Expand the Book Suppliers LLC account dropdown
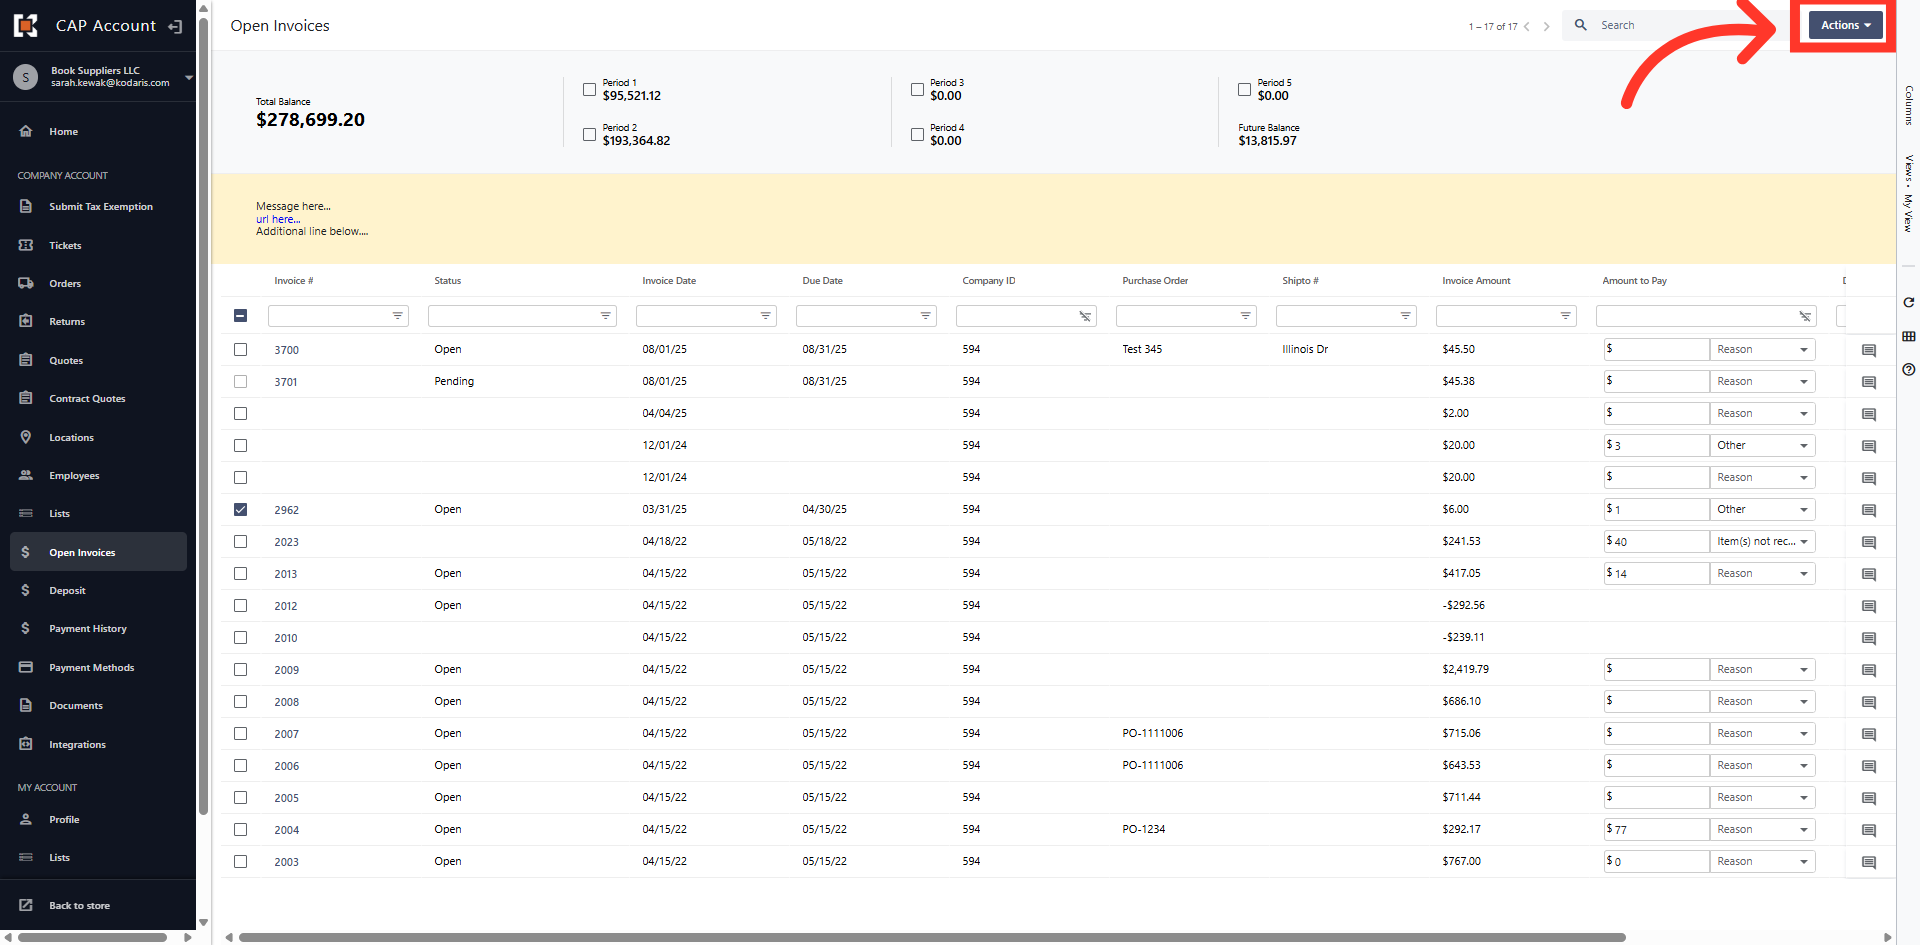The height and width of the screenshot is (945, 1920). (x=189, y=77)
